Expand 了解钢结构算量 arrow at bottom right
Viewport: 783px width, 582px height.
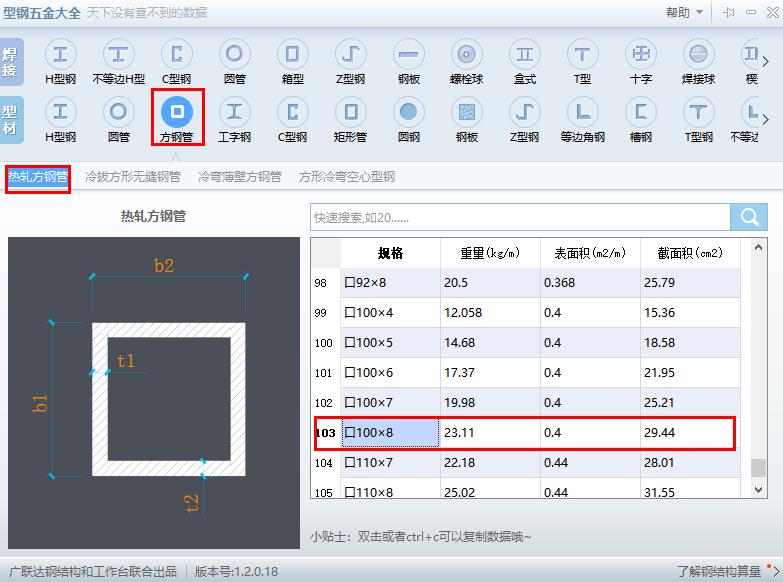click(776, 571)
